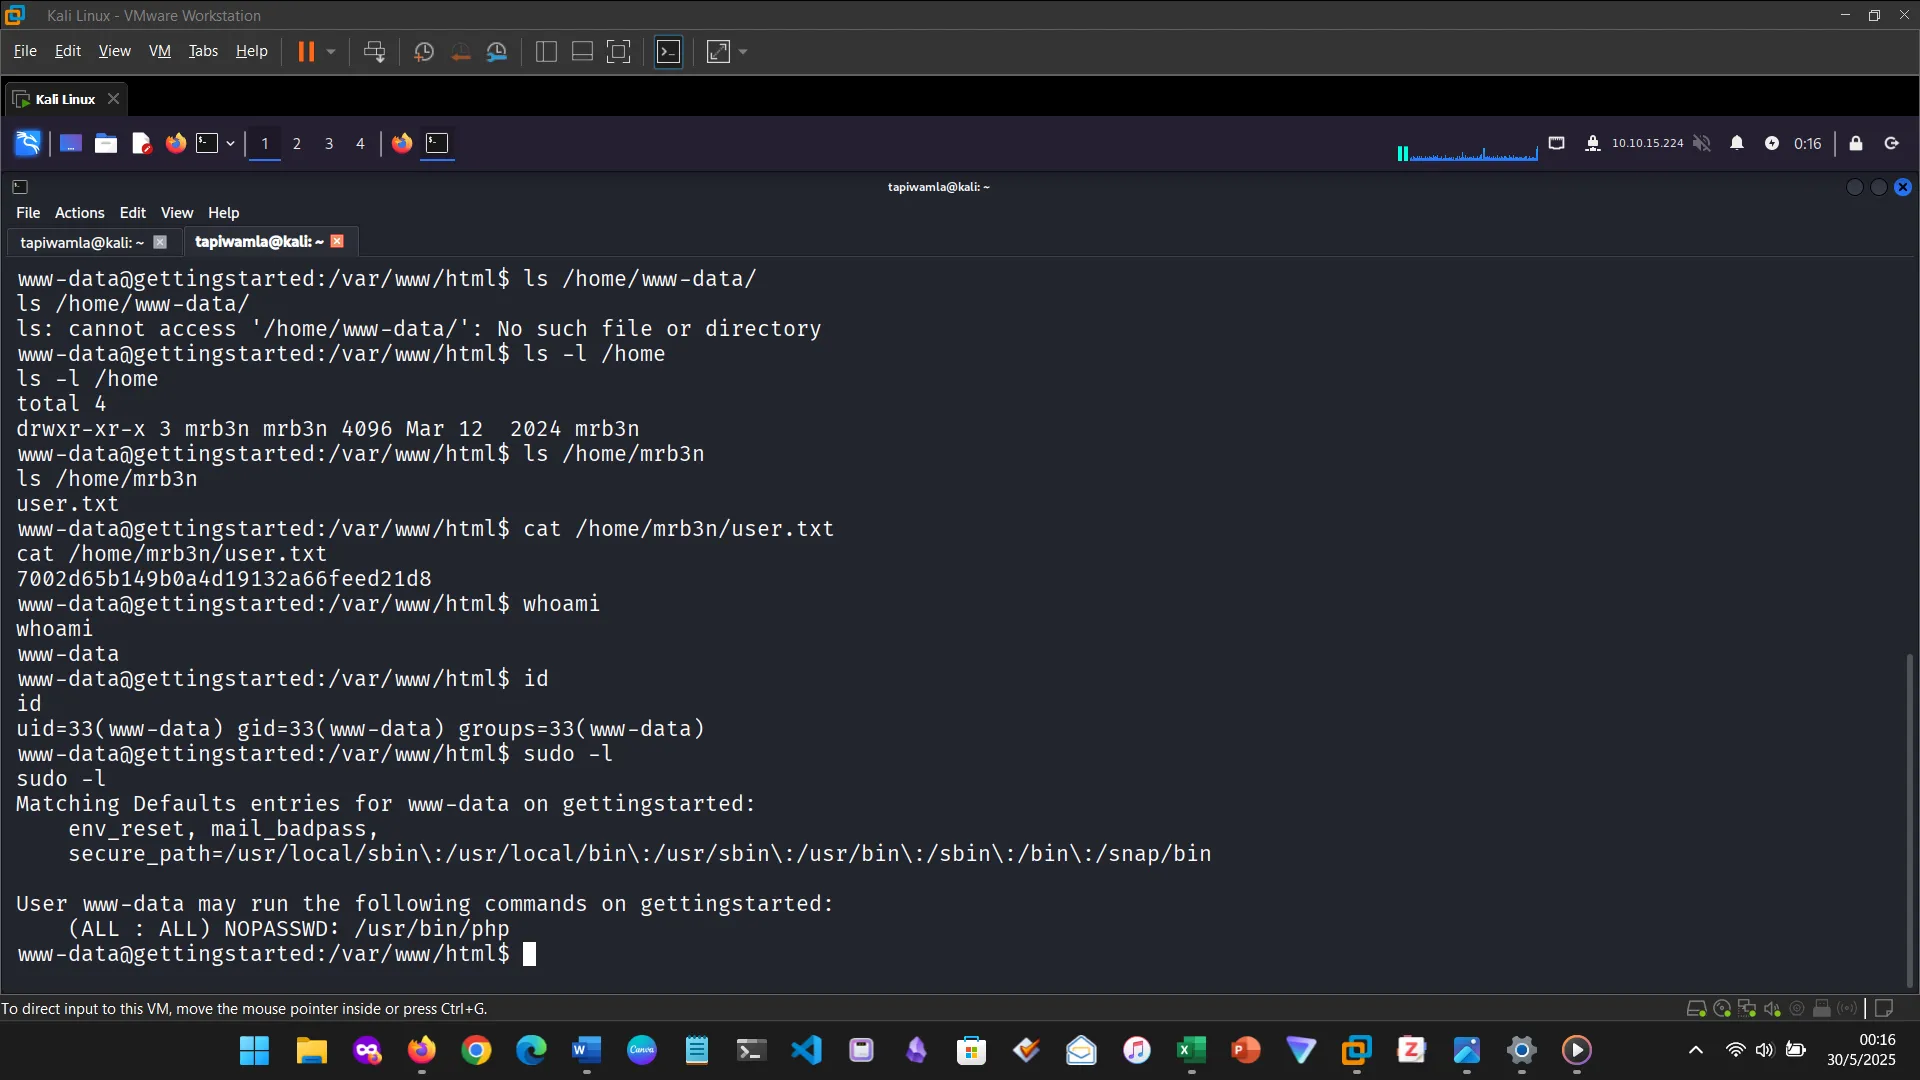The image size is (1920, 1080).
Task: Open the text editor from the panel
Action: [x=141, y=143]
